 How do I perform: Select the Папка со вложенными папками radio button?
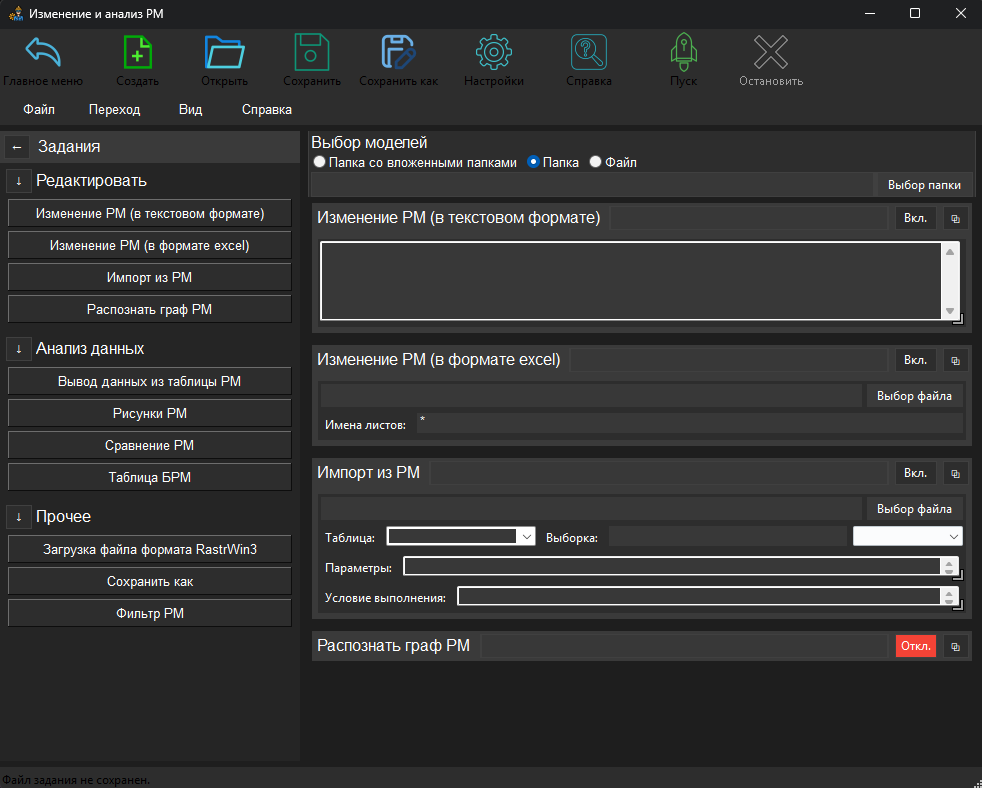tap(319, 162)
